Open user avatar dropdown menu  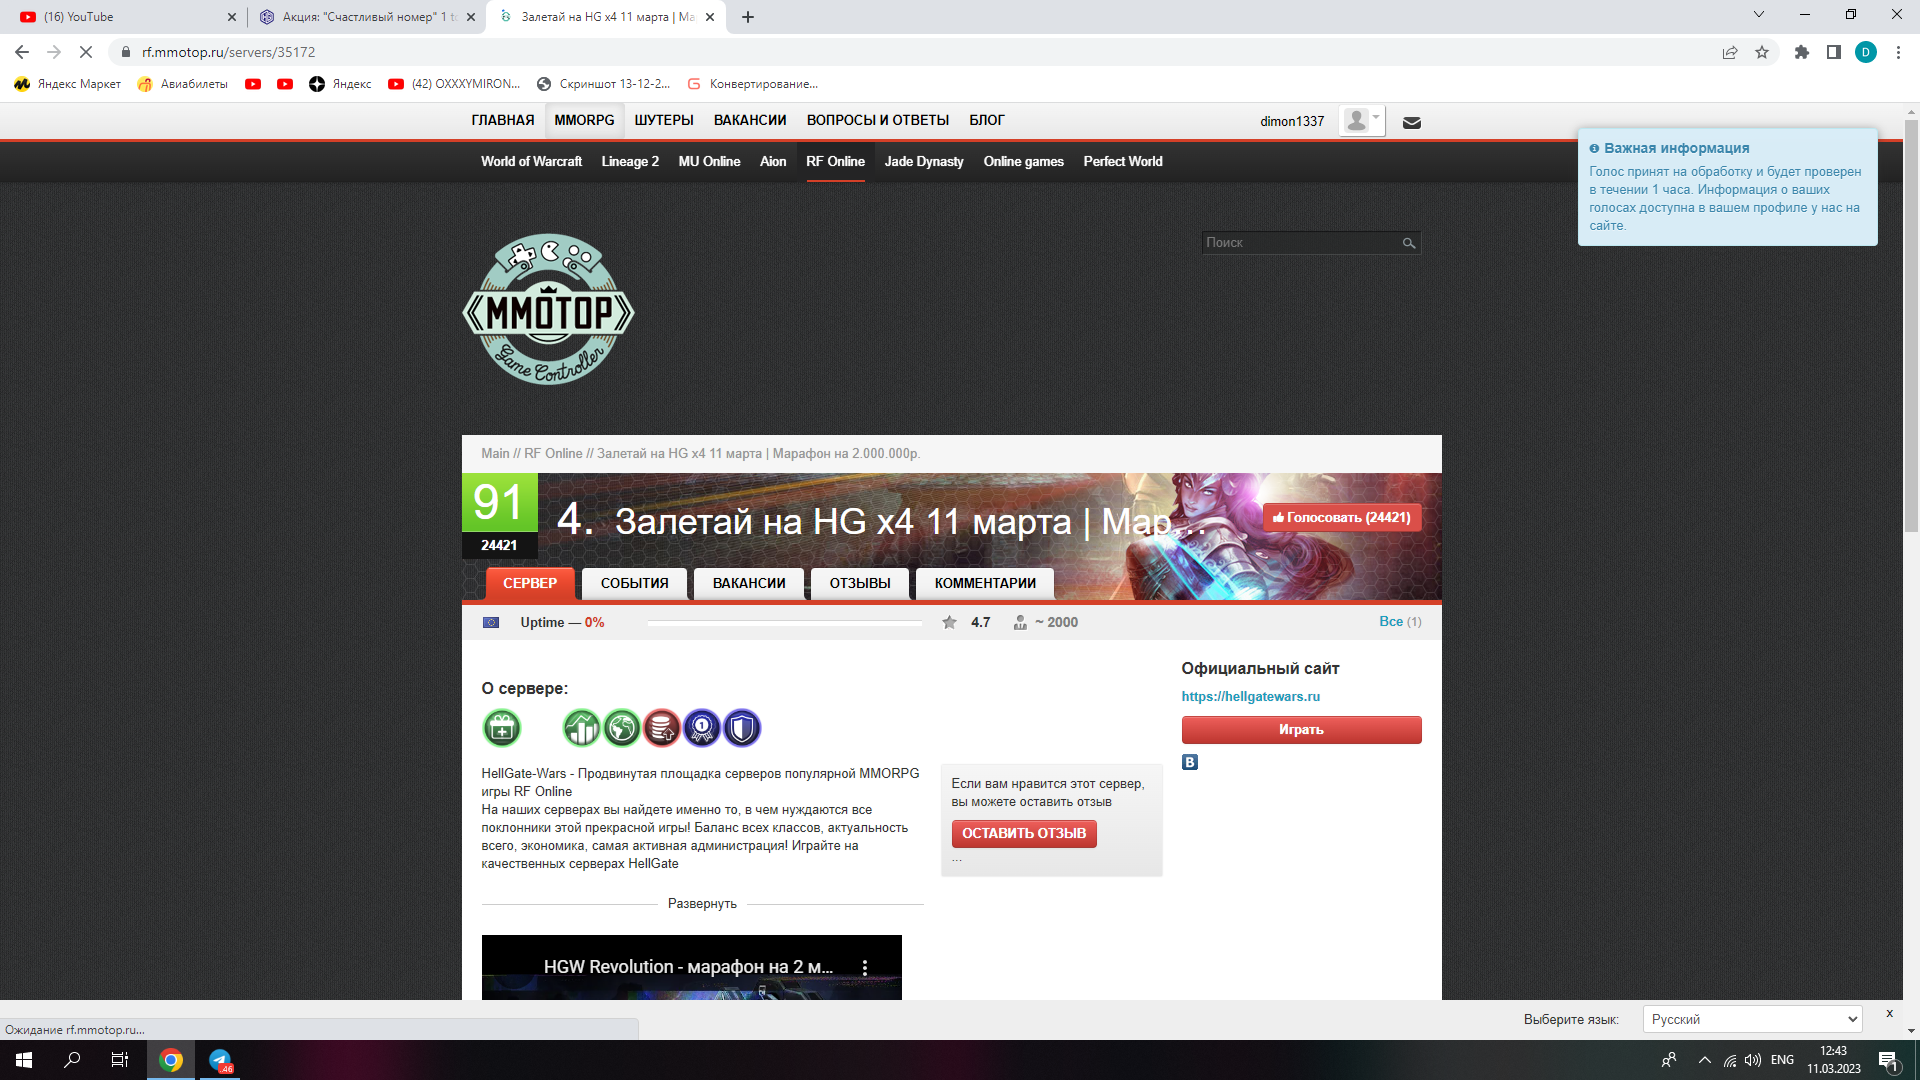coord(1362,121)
